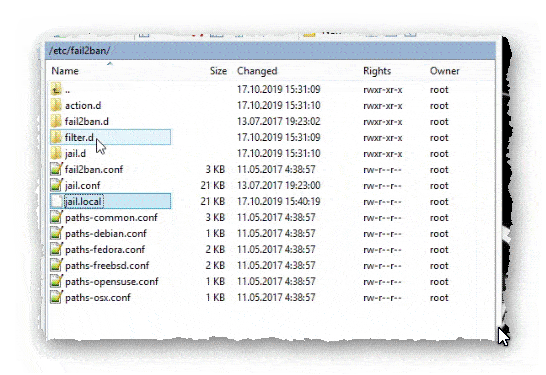Sort files by Owner column header
The height and width of the screenshot is (375, 546).
(x=445, y=71)
